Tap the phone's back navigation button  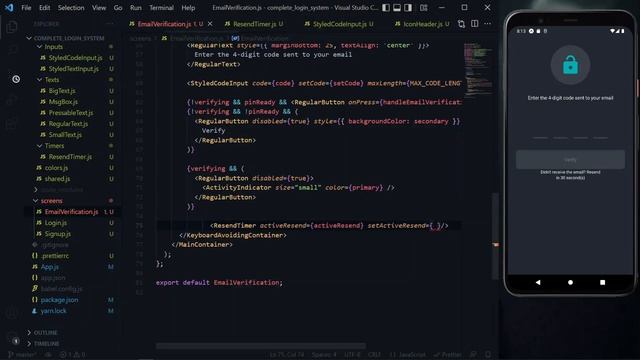tap(538, 282)
